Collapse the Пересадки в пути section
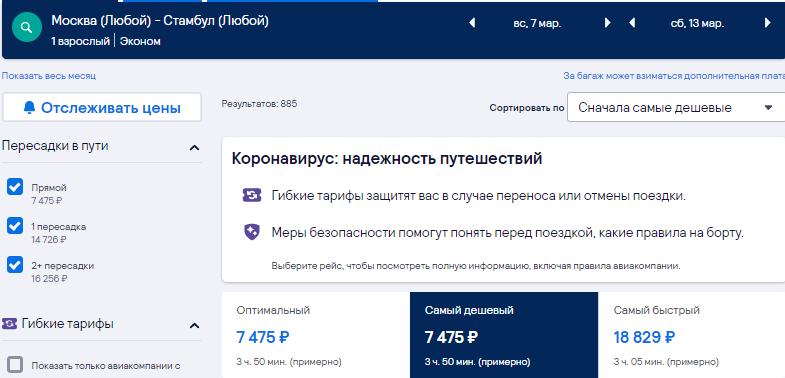Screen dimensions: 785x378 (x=195, y=147)
